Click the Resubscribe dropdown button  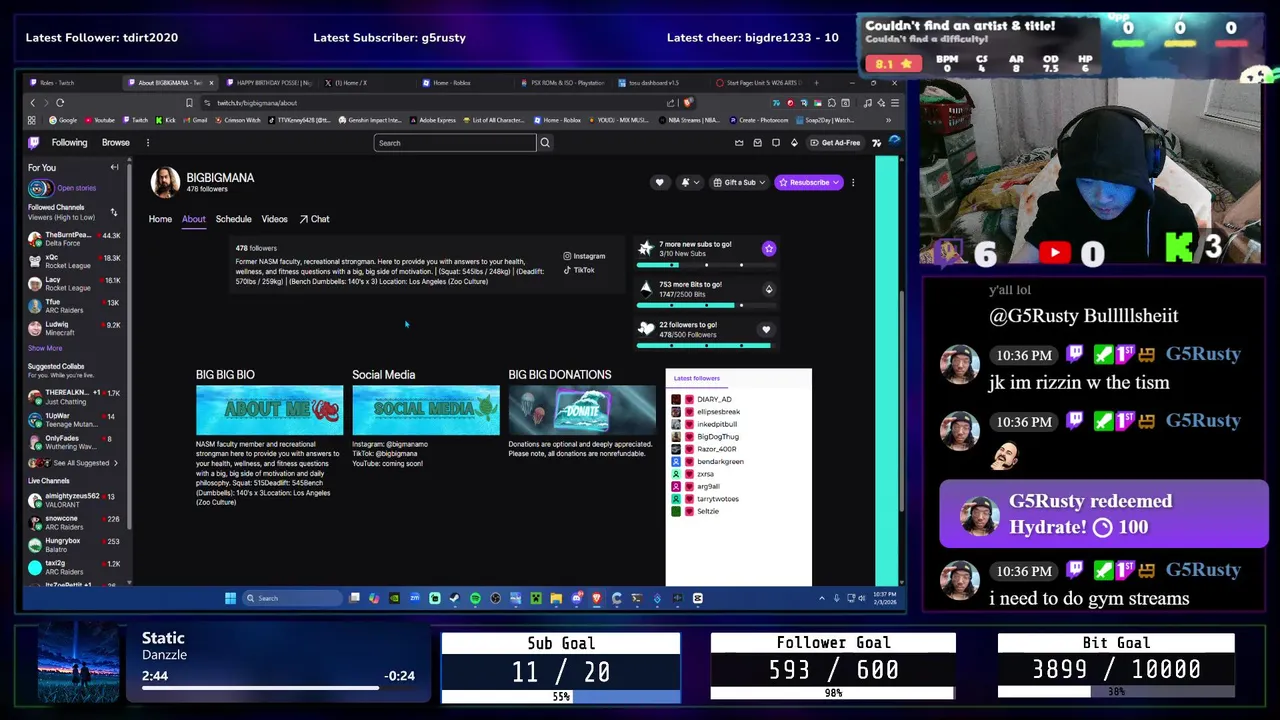[x=808, y=182]
